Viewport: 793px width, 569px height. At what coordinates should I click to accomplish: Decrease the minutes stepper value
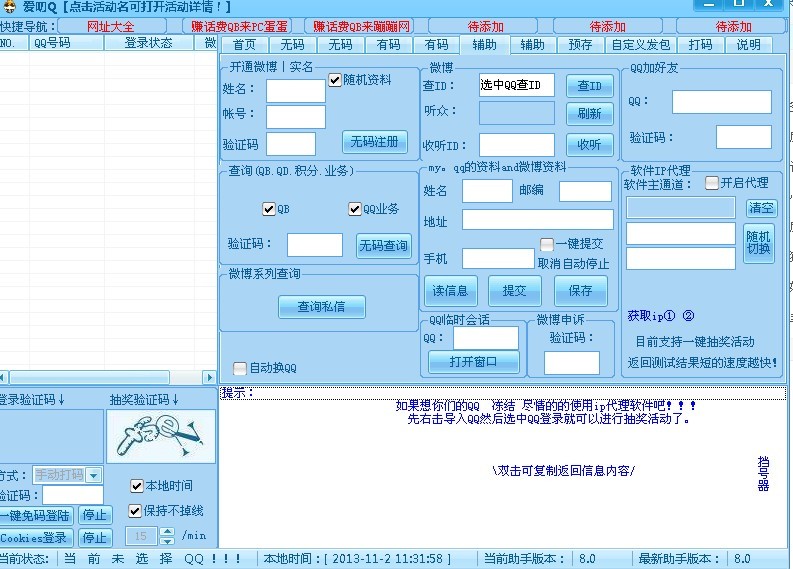click(167, 541)
